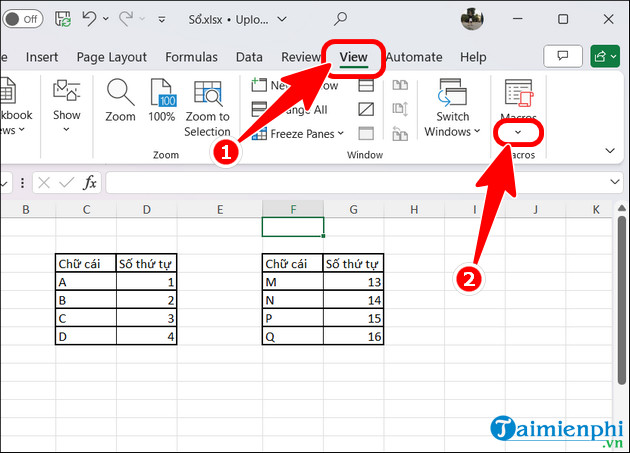Select column D header

[147, 209]
